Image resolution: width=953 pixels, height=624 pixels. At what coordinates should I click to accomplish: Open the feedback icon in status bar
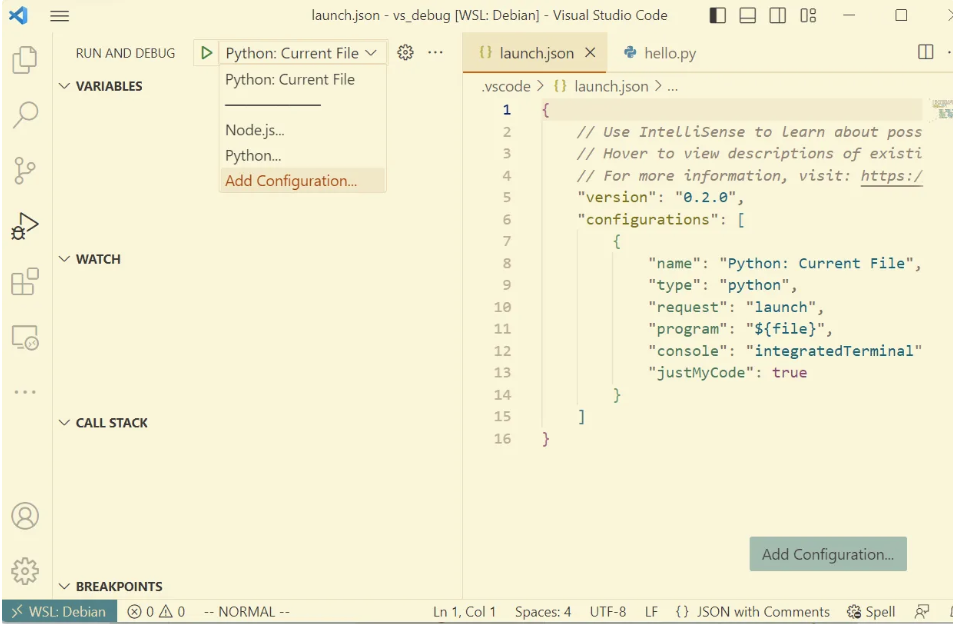point(921,612)
